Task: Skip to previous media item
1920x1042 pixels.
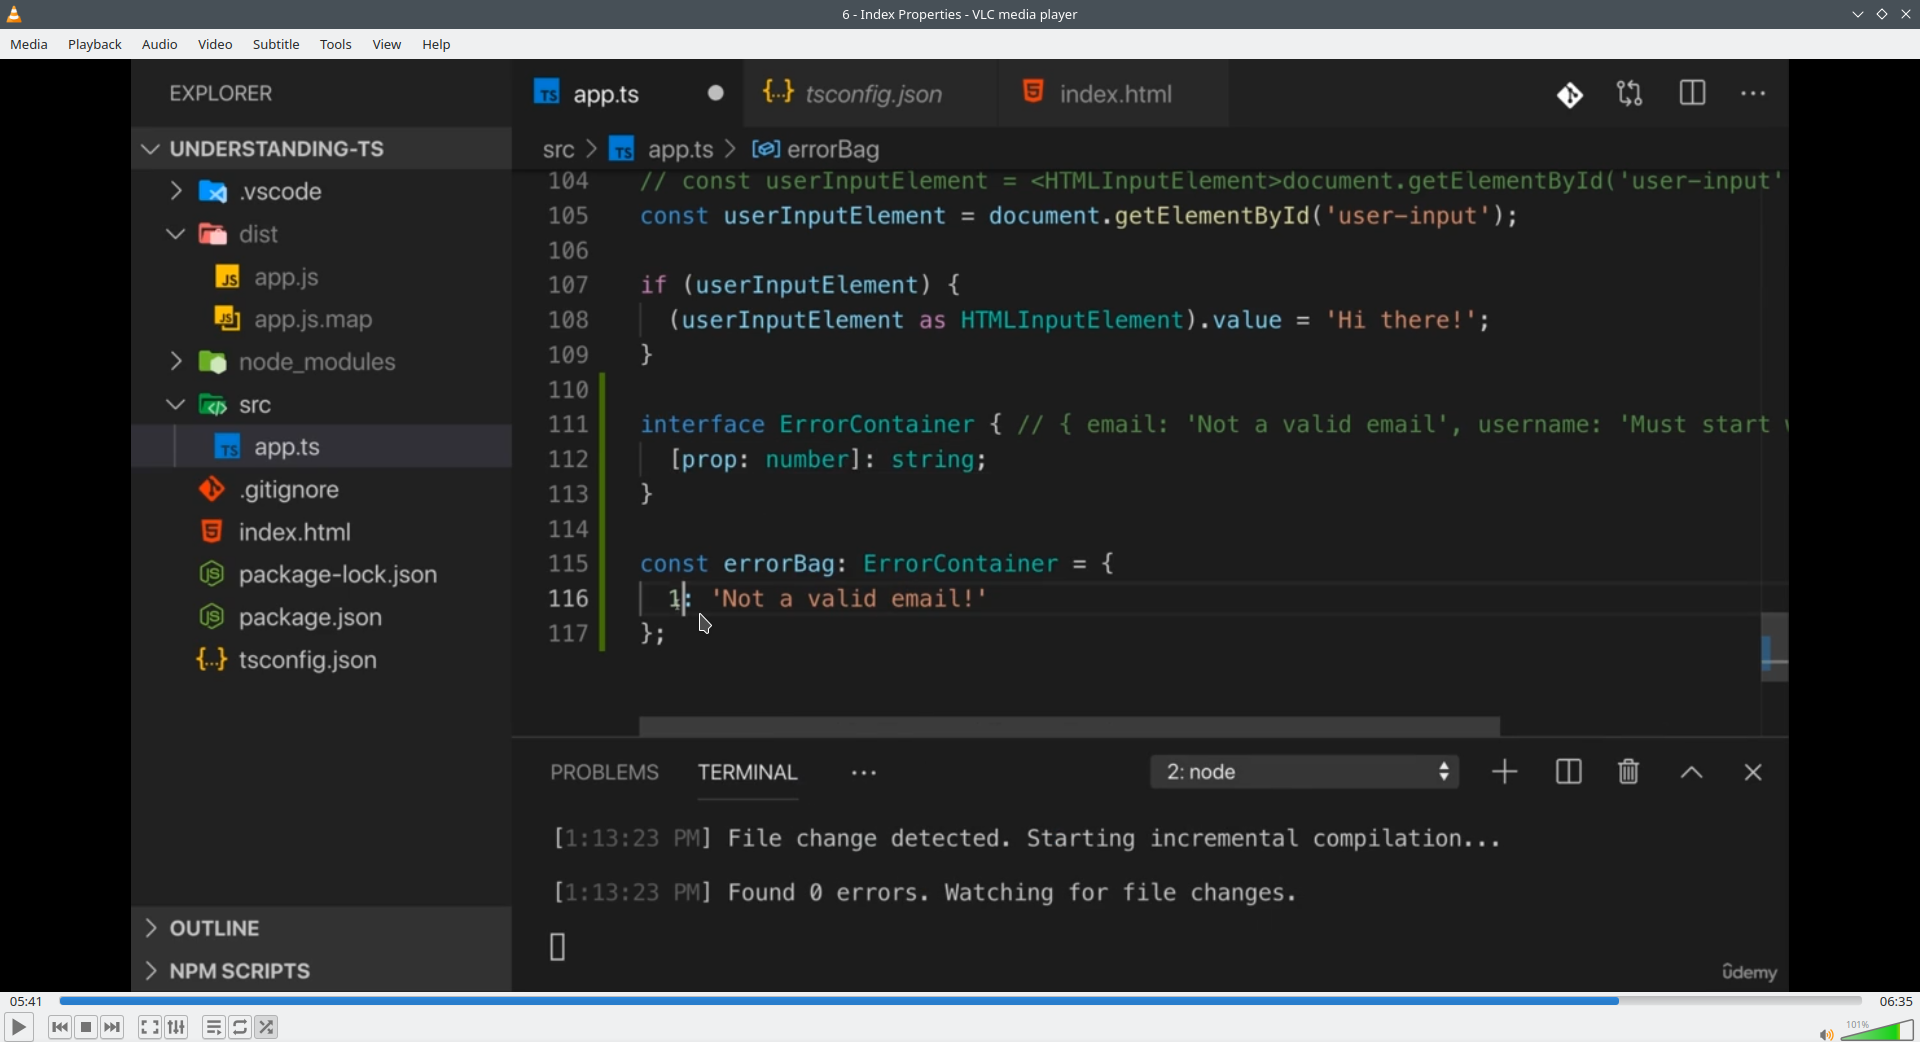Action: pyautogui.click(x=60, y=1027)
